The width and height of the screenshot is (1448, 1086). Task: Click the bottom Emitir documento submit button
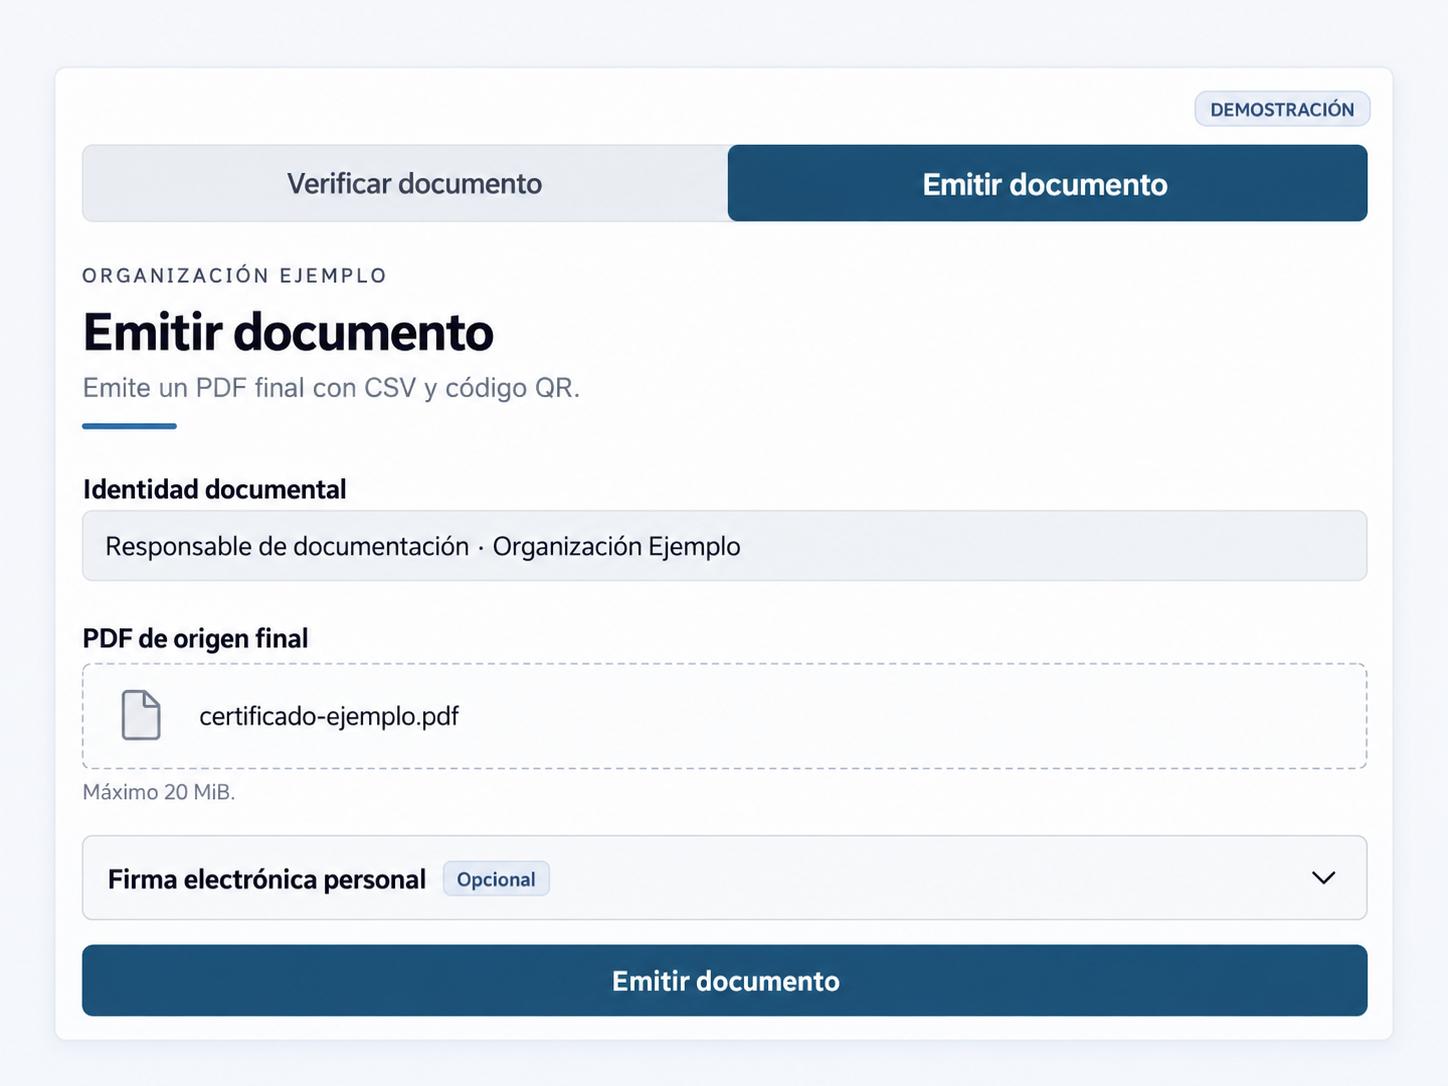coord(724,980)
